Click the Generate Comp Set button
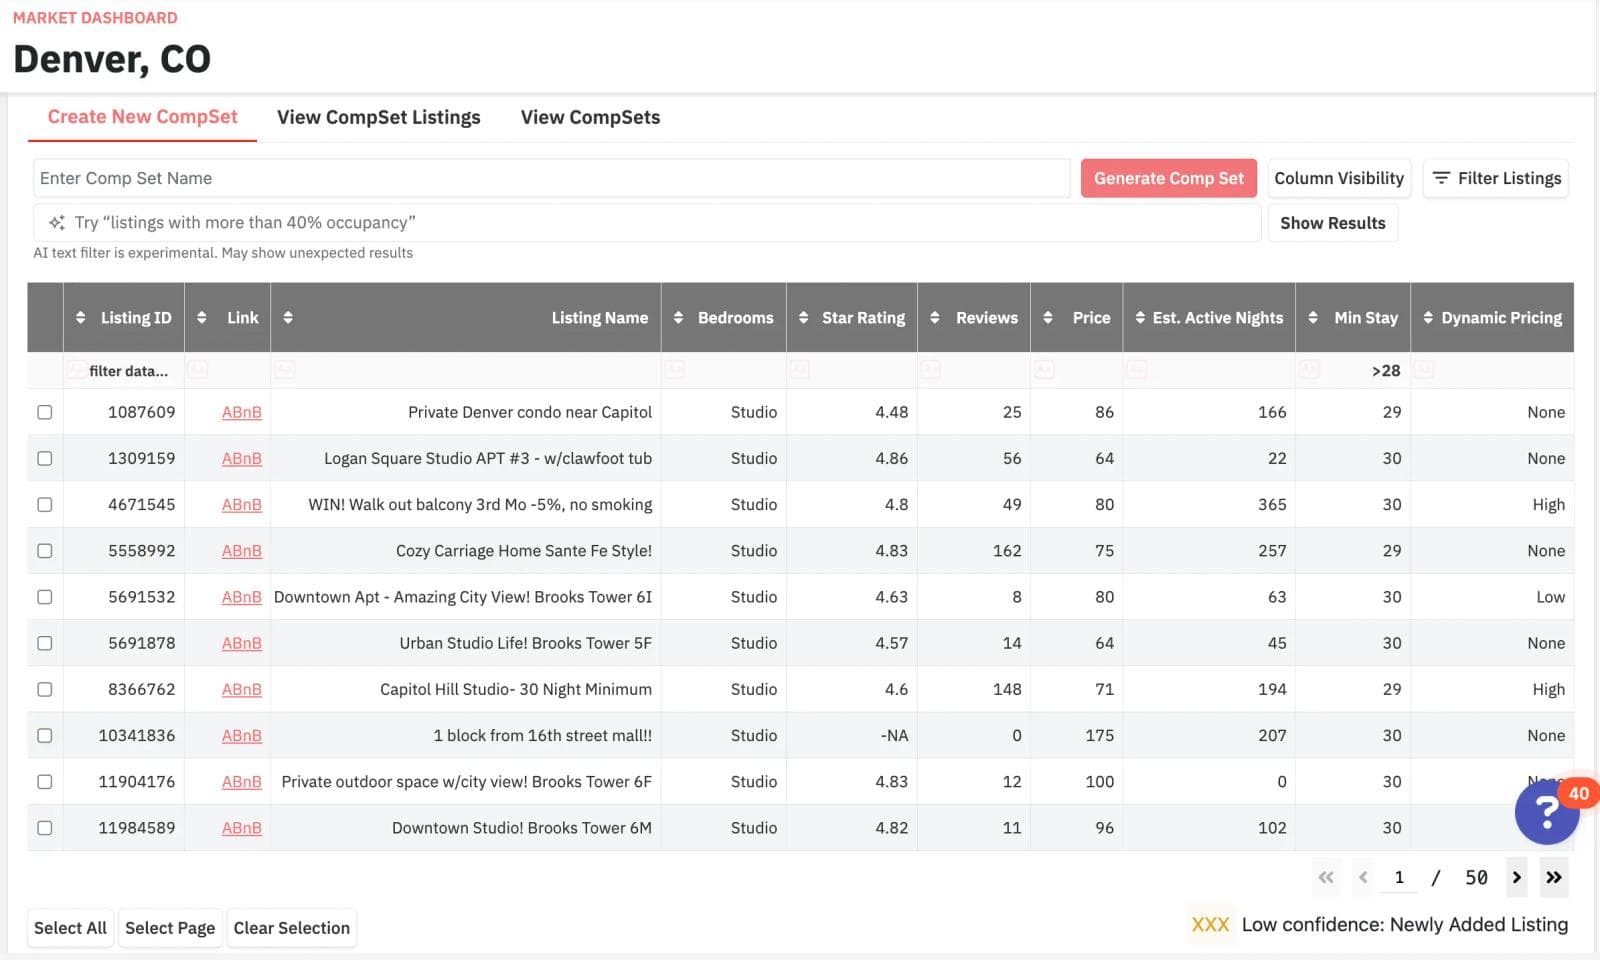The height and width of the screenshot is (960, 1600). click(1169, 178)
